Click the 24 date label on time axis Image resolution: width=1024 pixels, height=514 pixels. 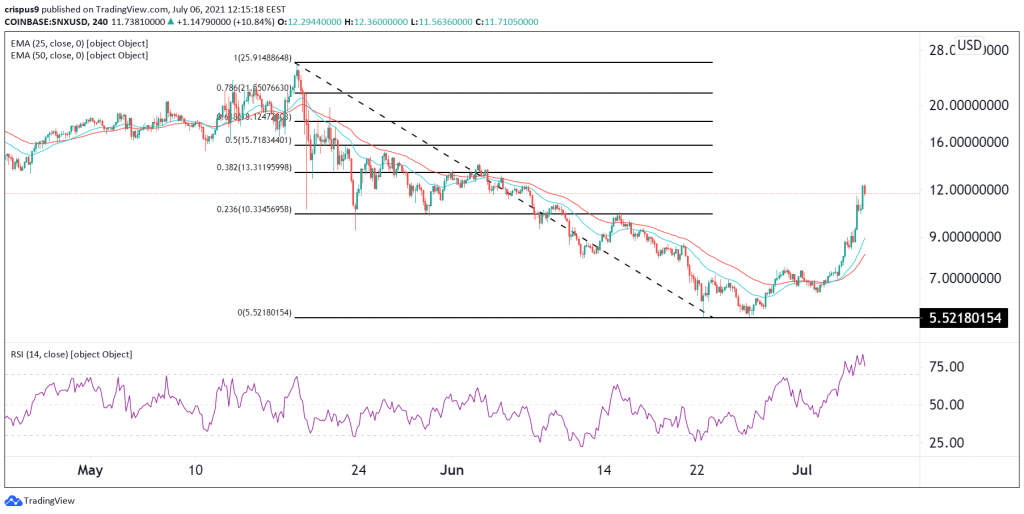(x=359, y=470)
